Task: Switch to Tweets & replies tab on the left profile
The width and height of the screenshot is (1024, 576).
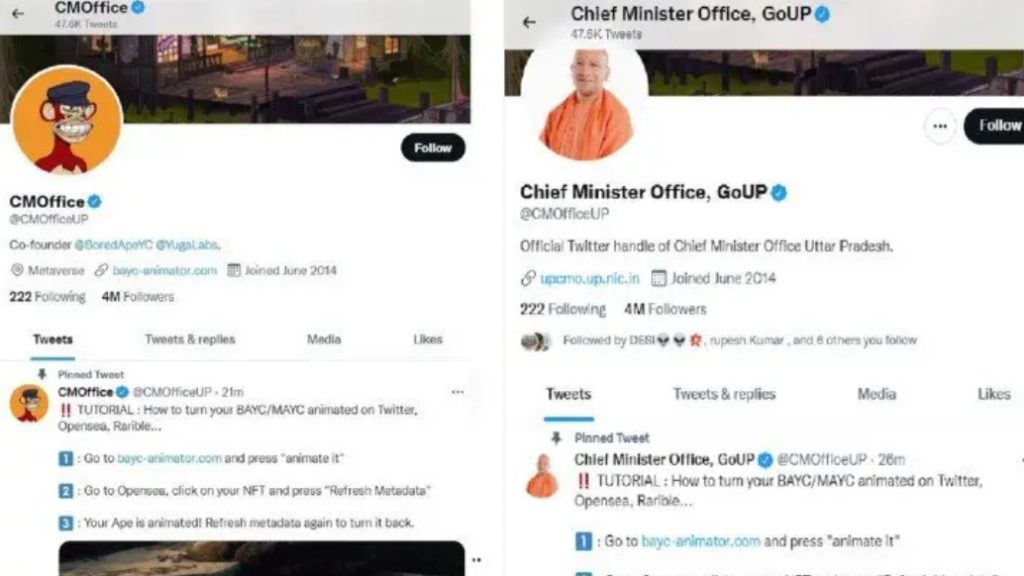Action: [190, 339]
